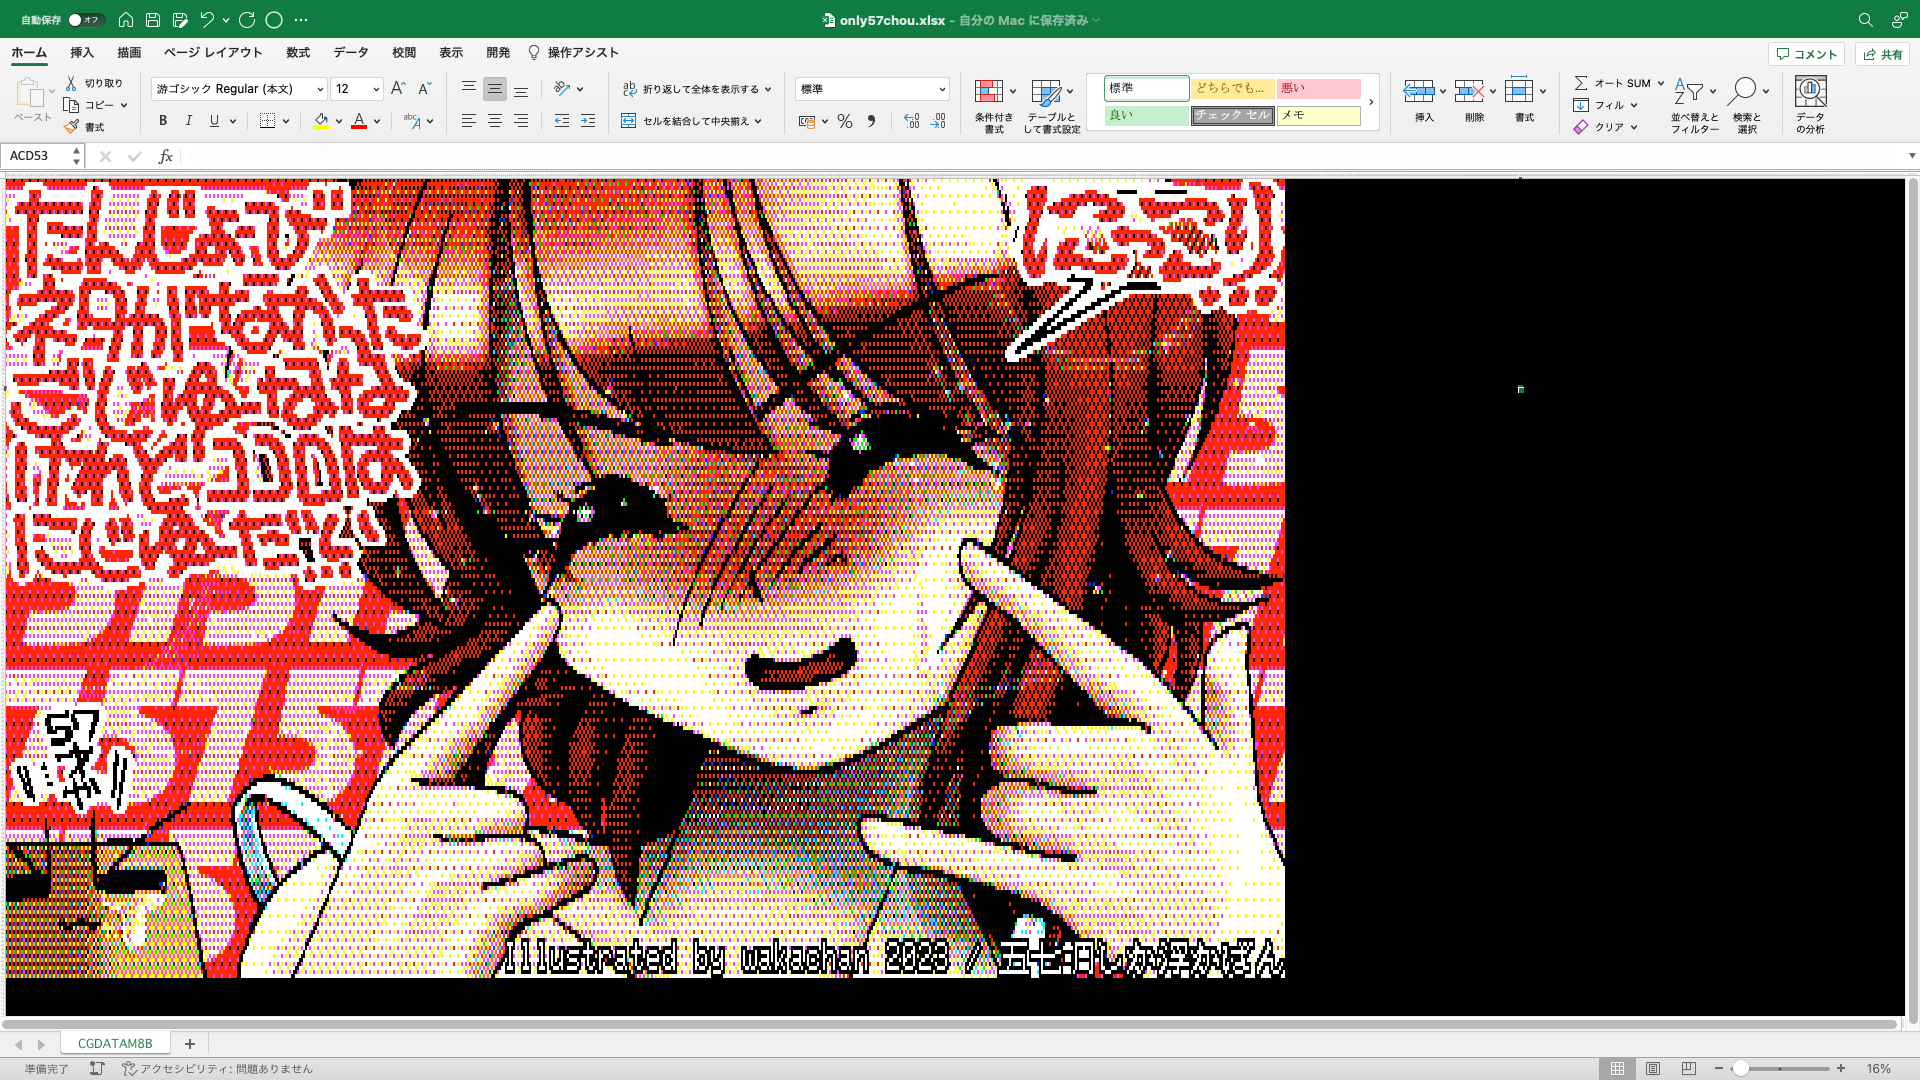Click the 共有 button
The image size is (1920, 1080).
(x=1882, y=54)
